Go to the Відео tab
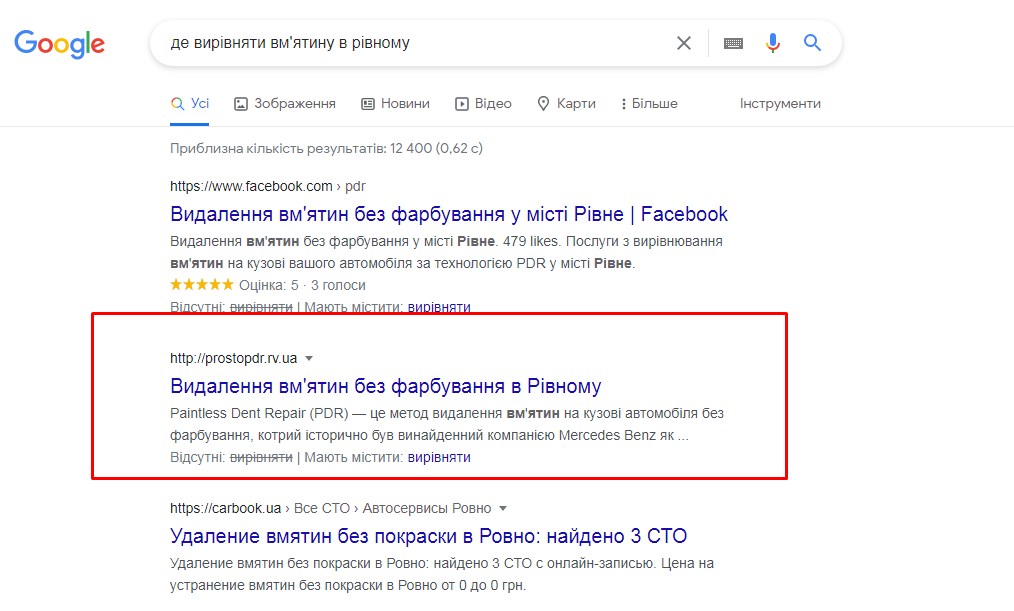1014x611 pixels. tap(483, 103)
